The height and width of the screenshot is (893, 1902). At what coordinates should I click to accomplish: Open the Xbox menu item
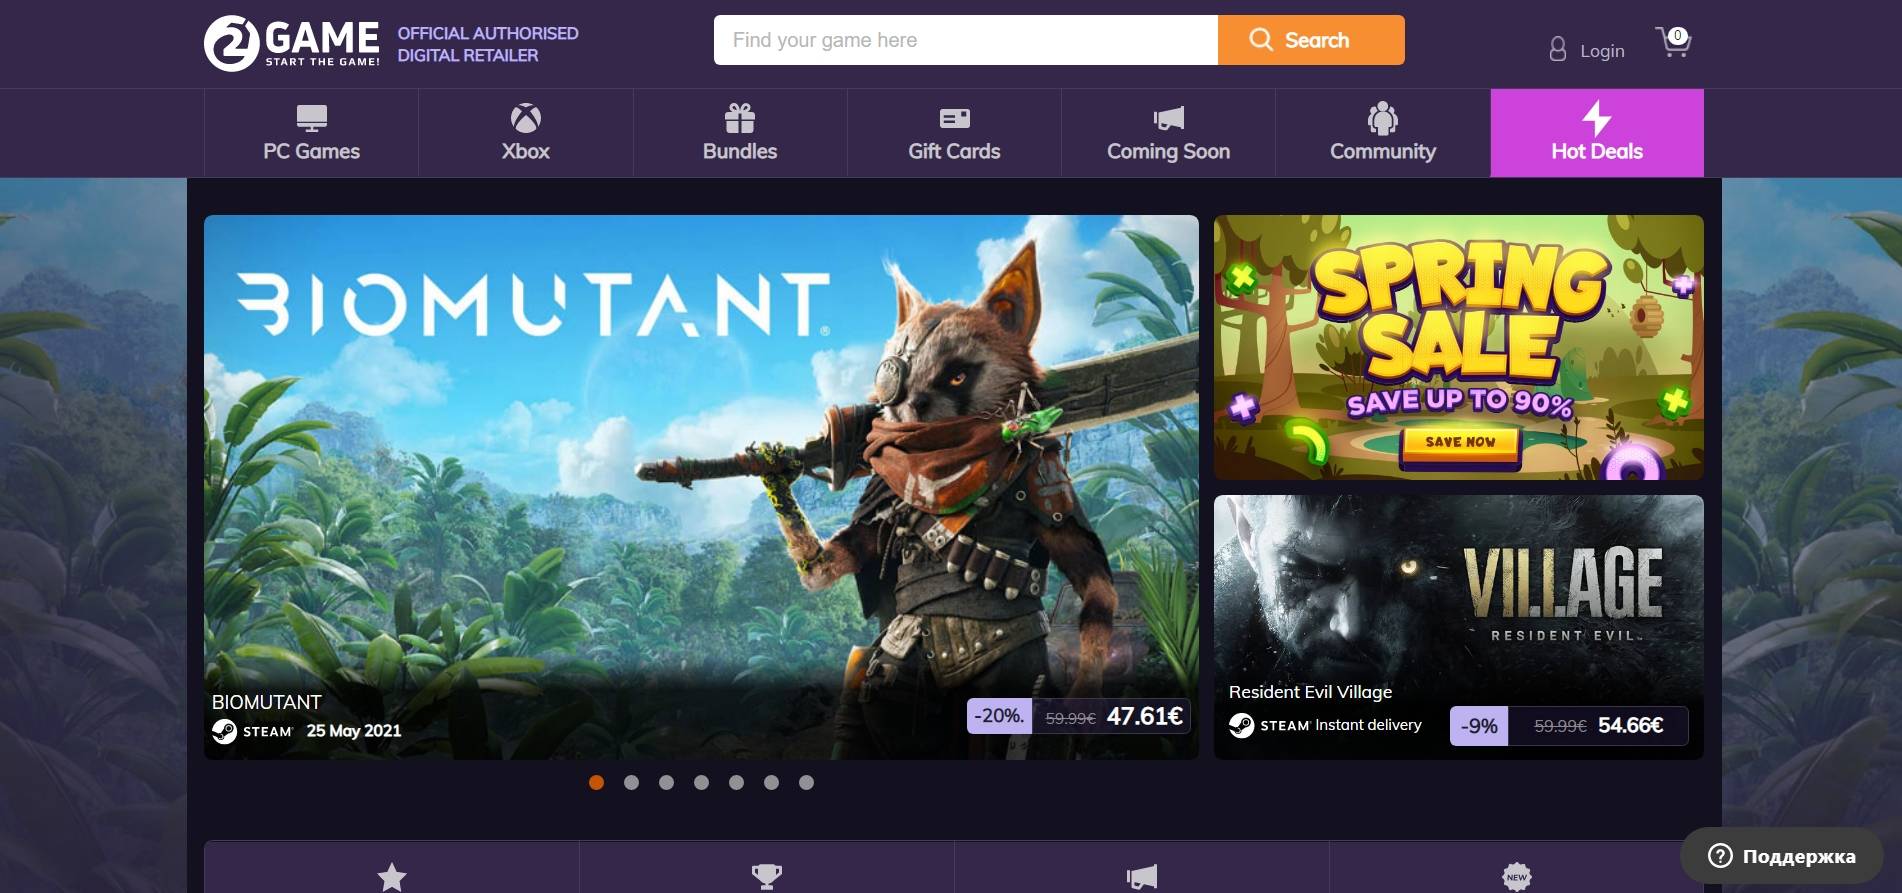click(526, 133)
